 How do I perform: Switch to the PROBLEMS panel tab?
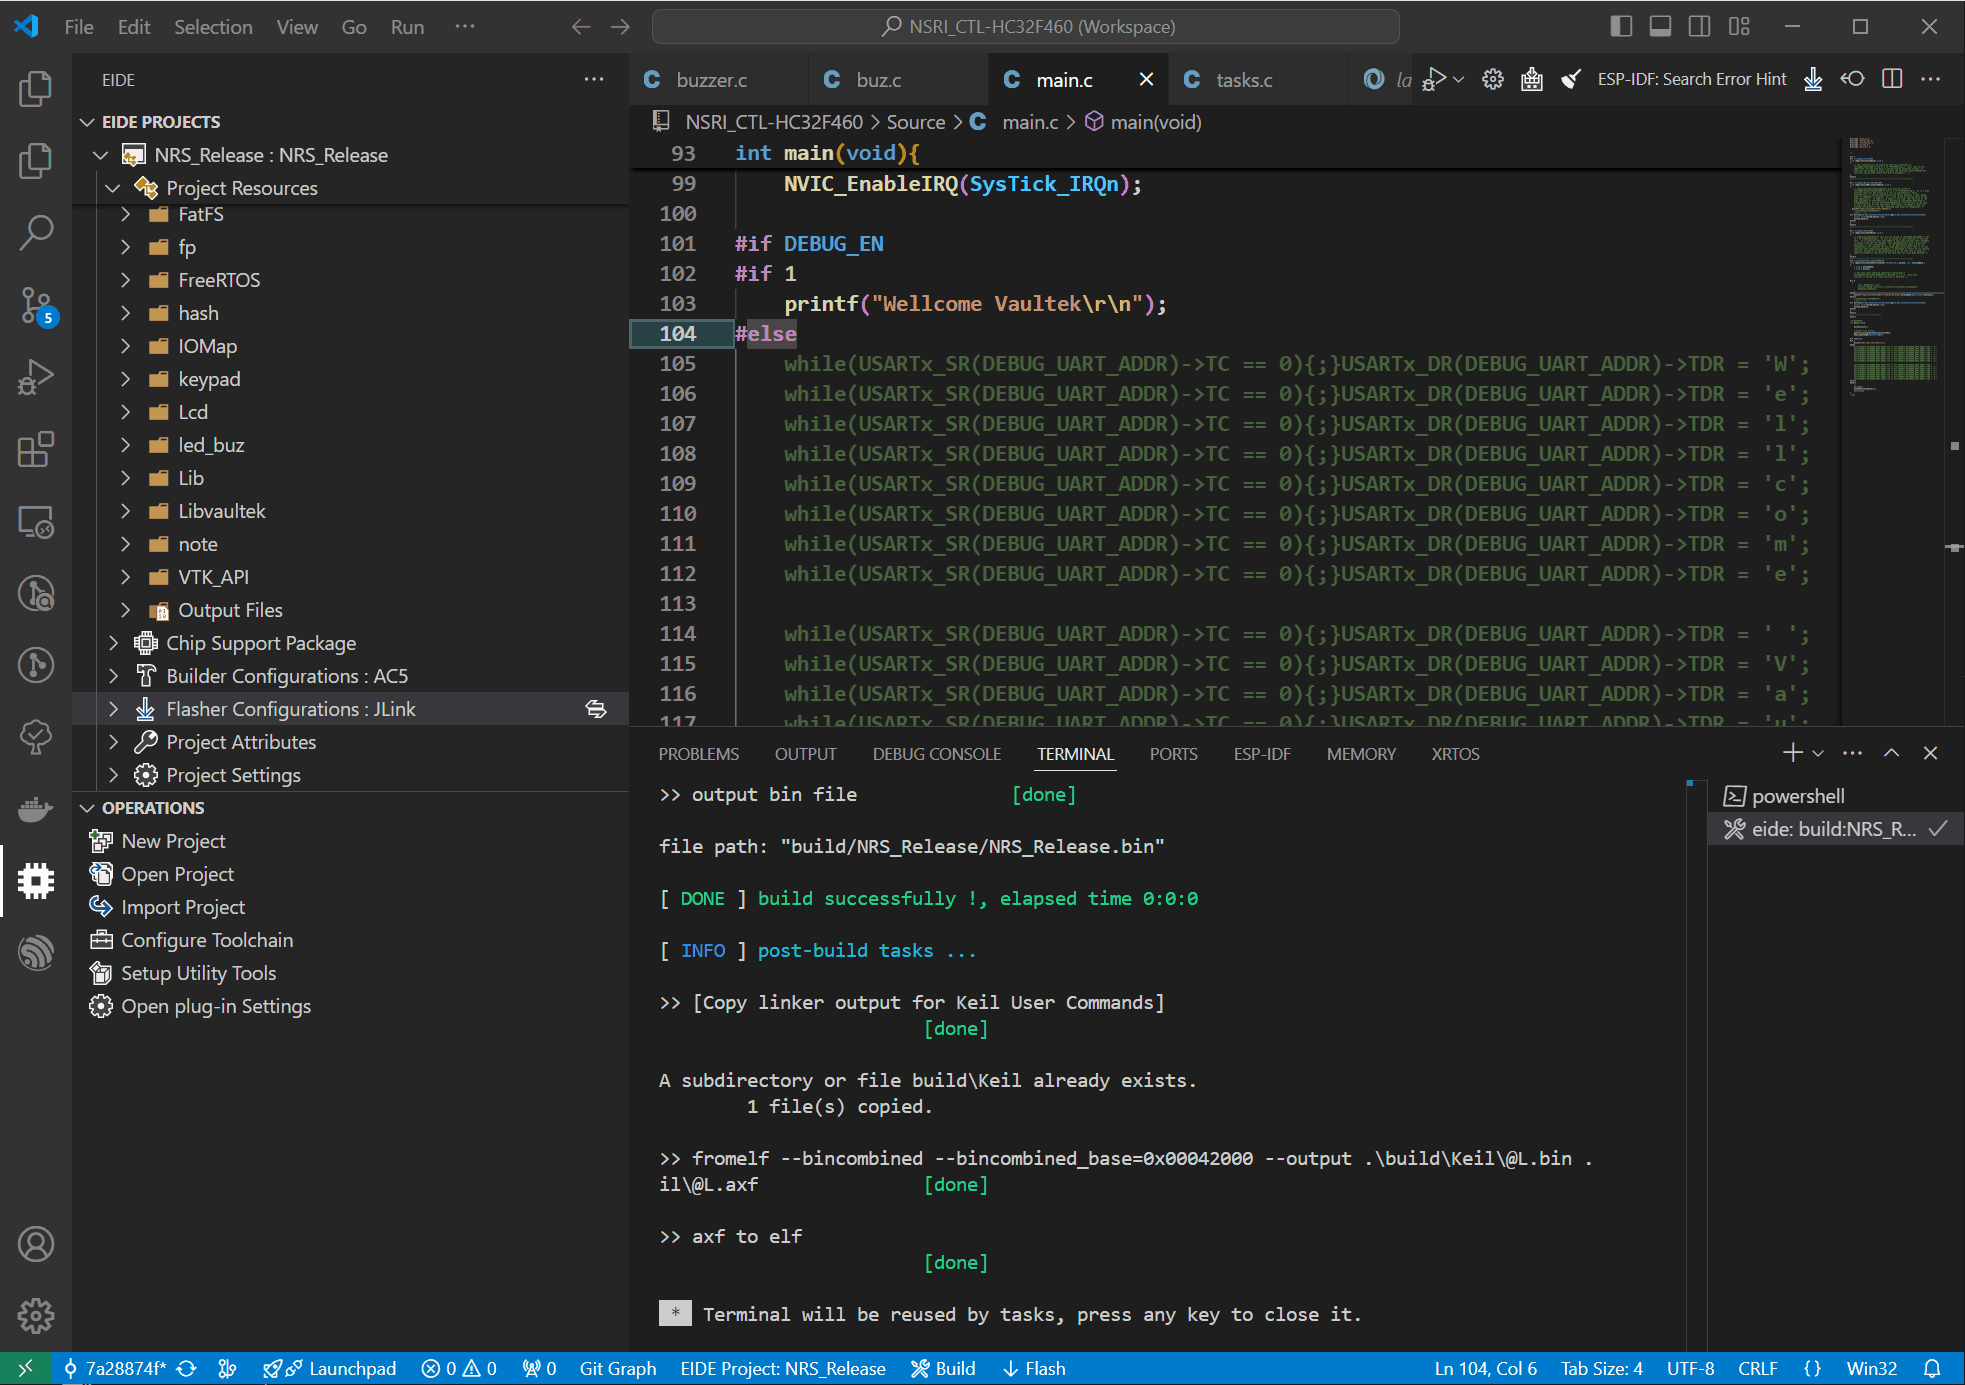pyautogui.click(x=699, y=754)
